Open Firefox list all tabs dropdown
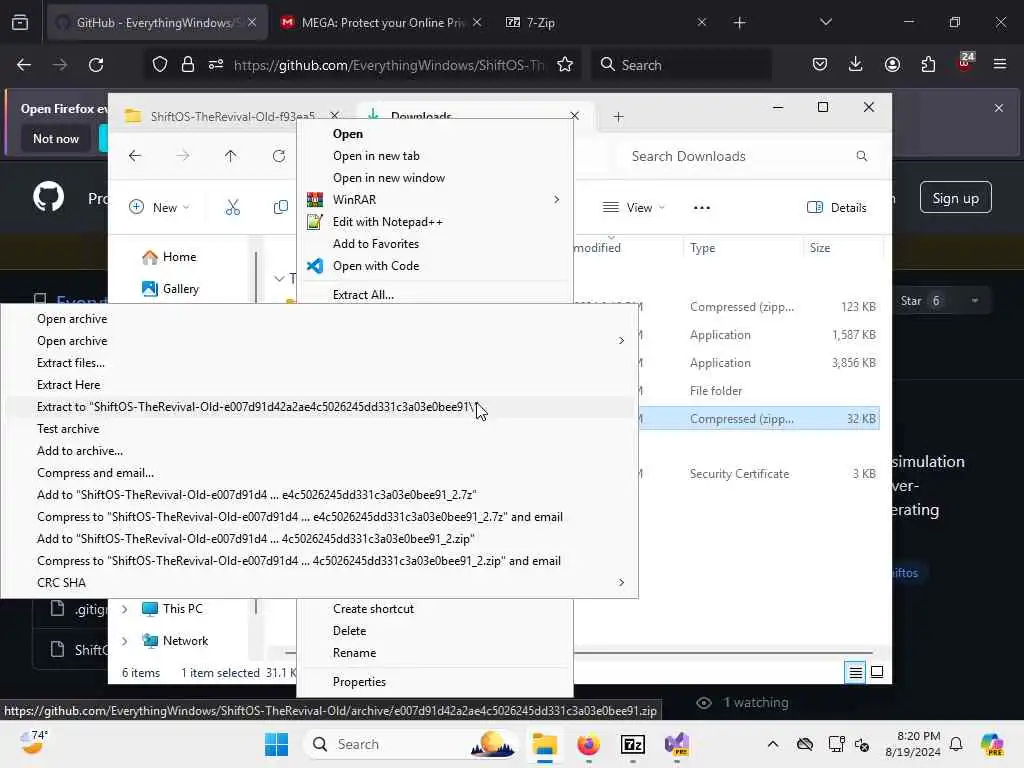The width and height of the screenshot is (1024, 768). [825, 23]
